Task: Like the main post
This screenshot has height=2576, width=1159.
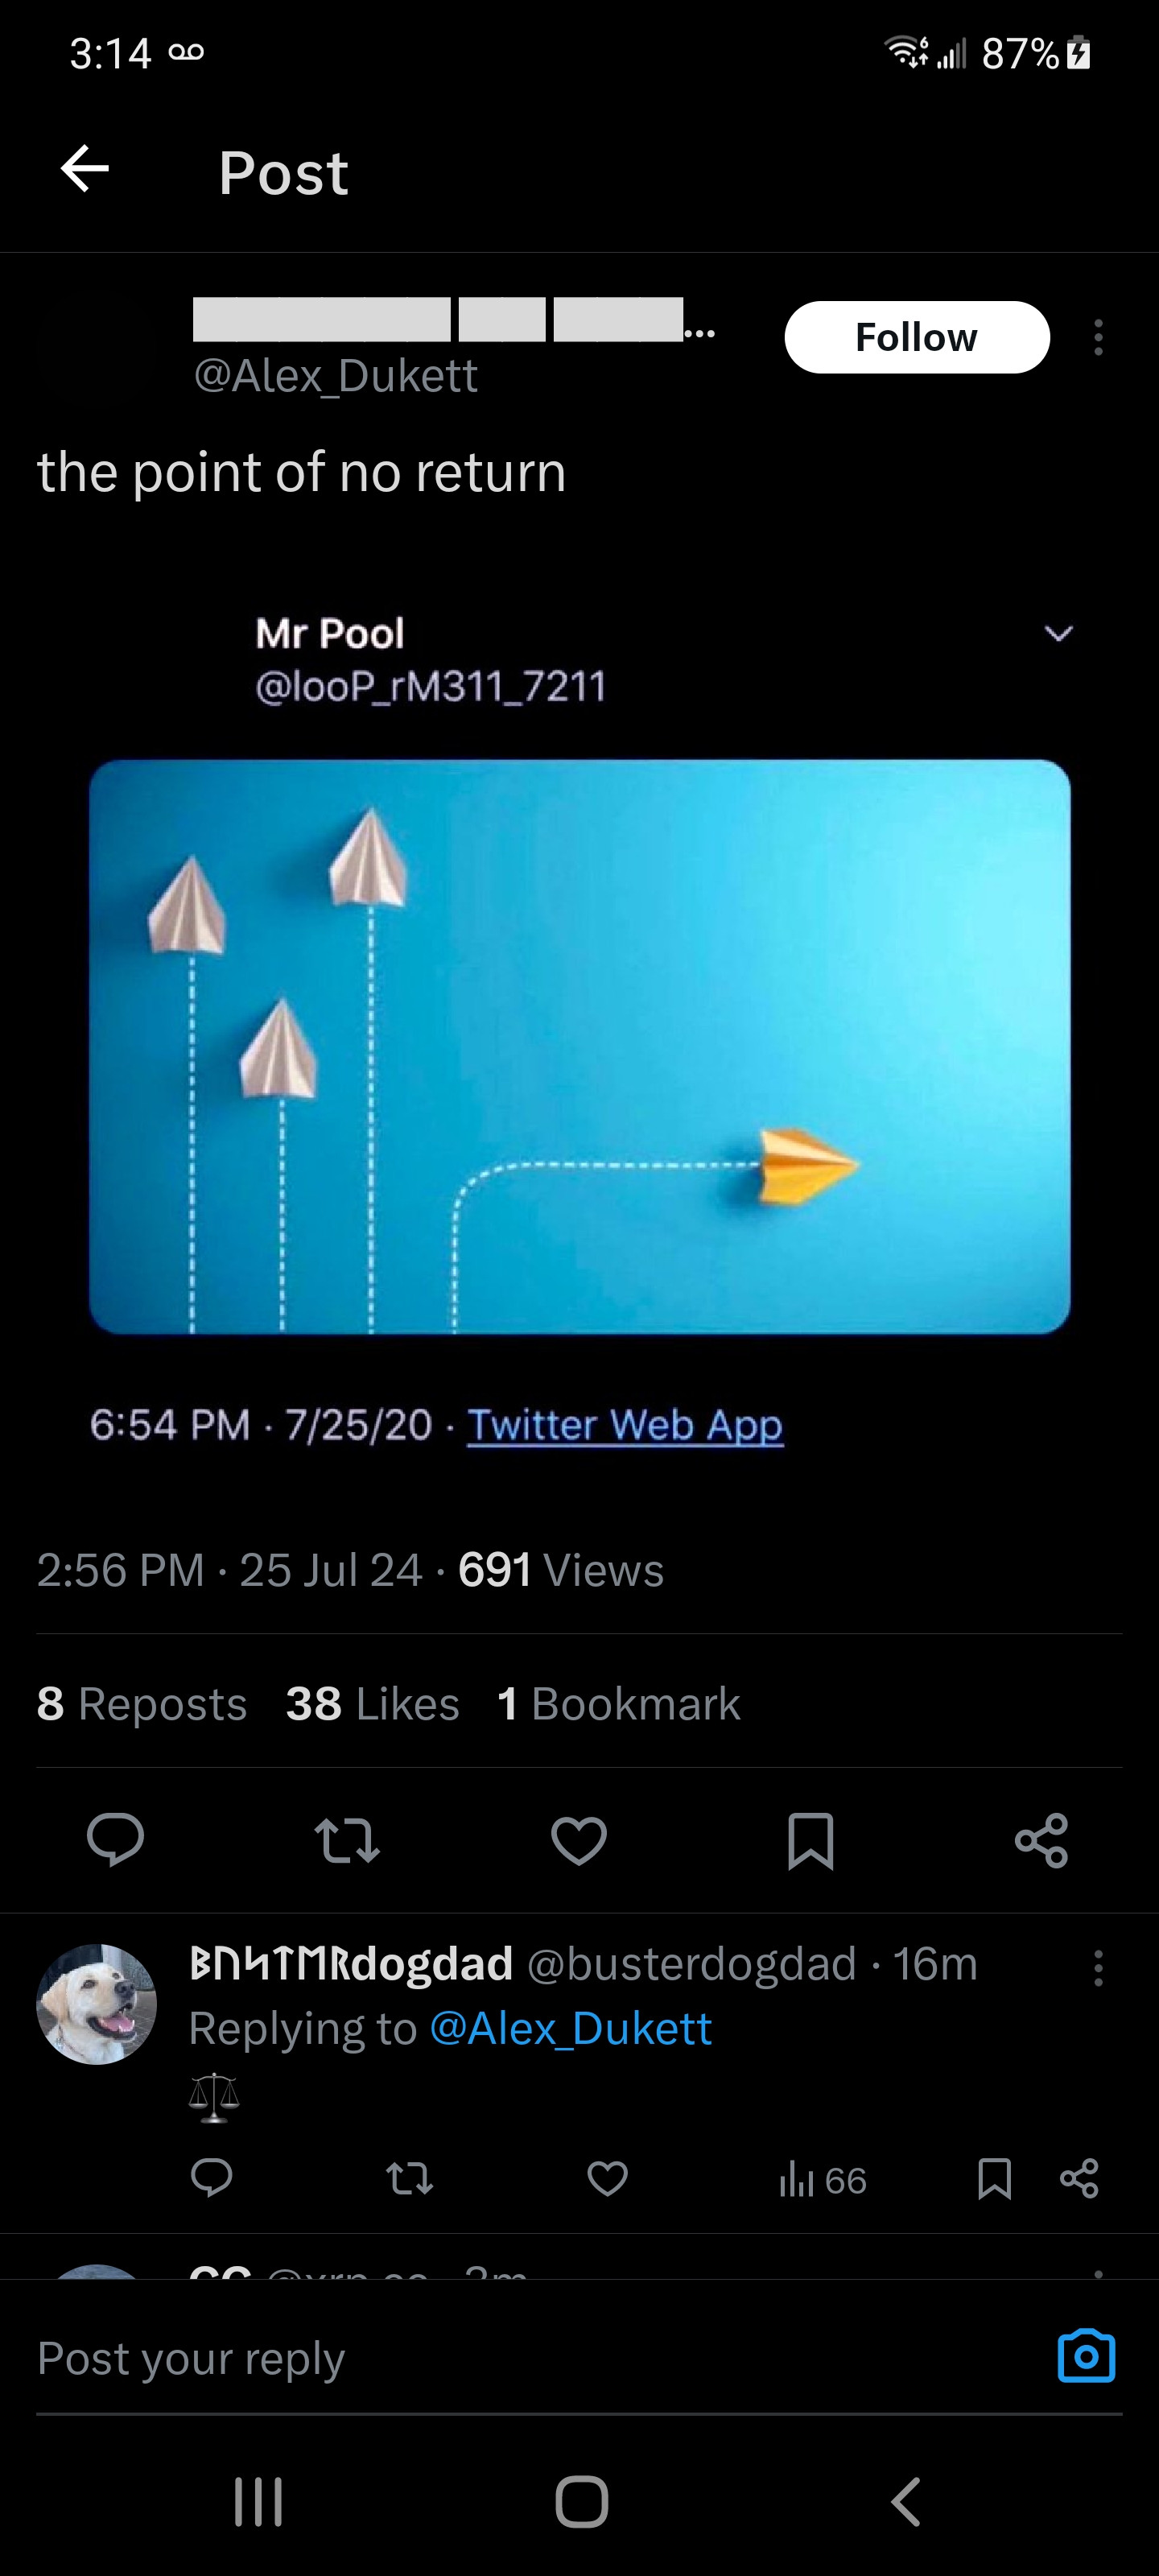Action: point(579,1839)
